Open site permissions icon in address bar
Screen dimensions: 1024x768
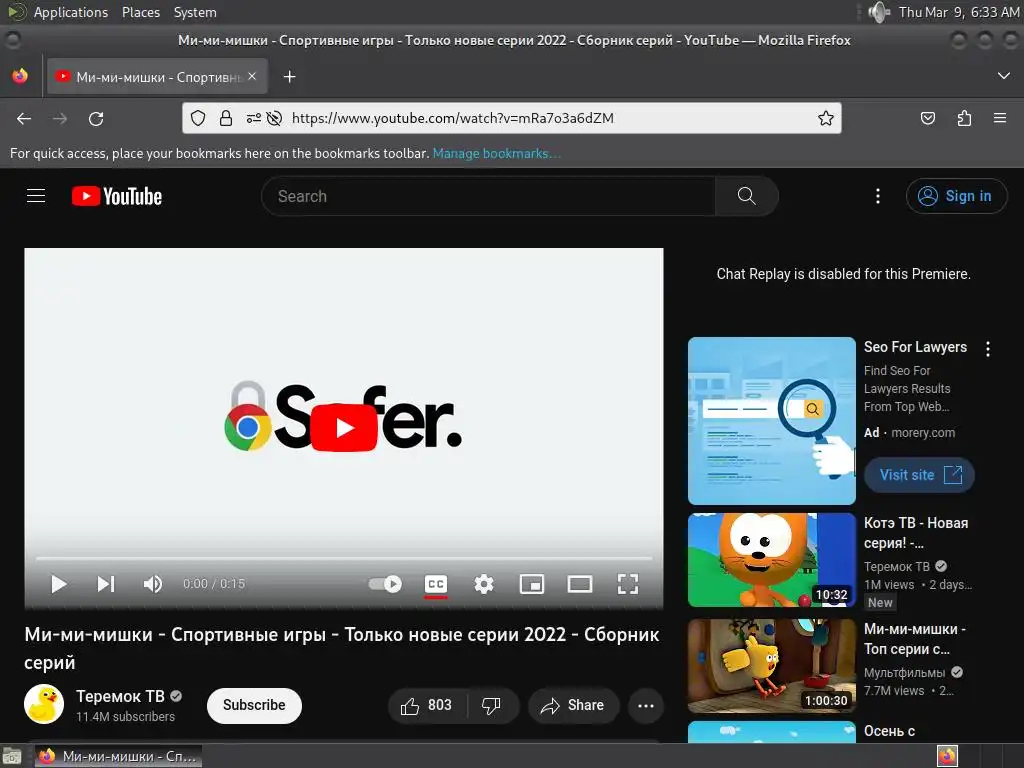253,118
